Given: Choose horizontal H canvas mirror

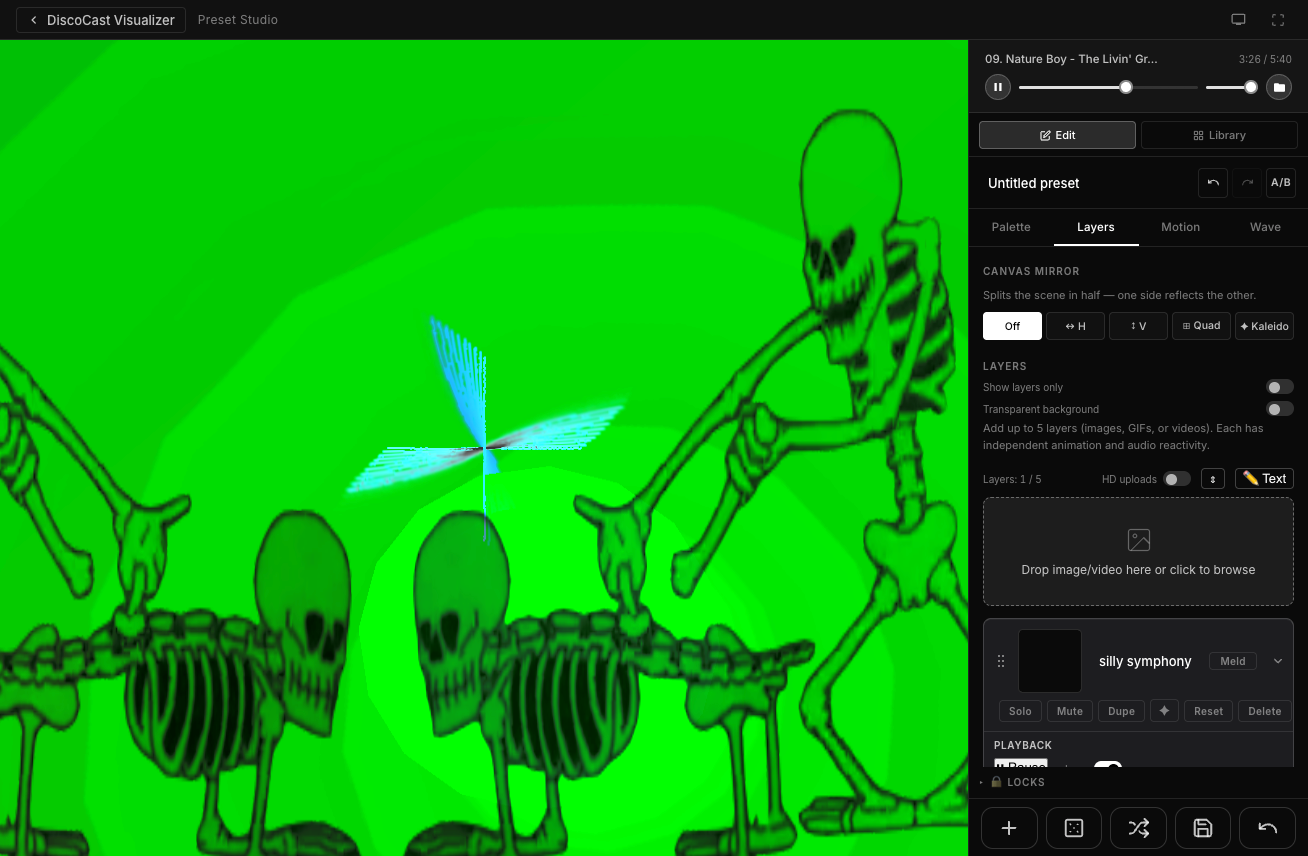Looking at the screenshot, I should coord(1075,326).
